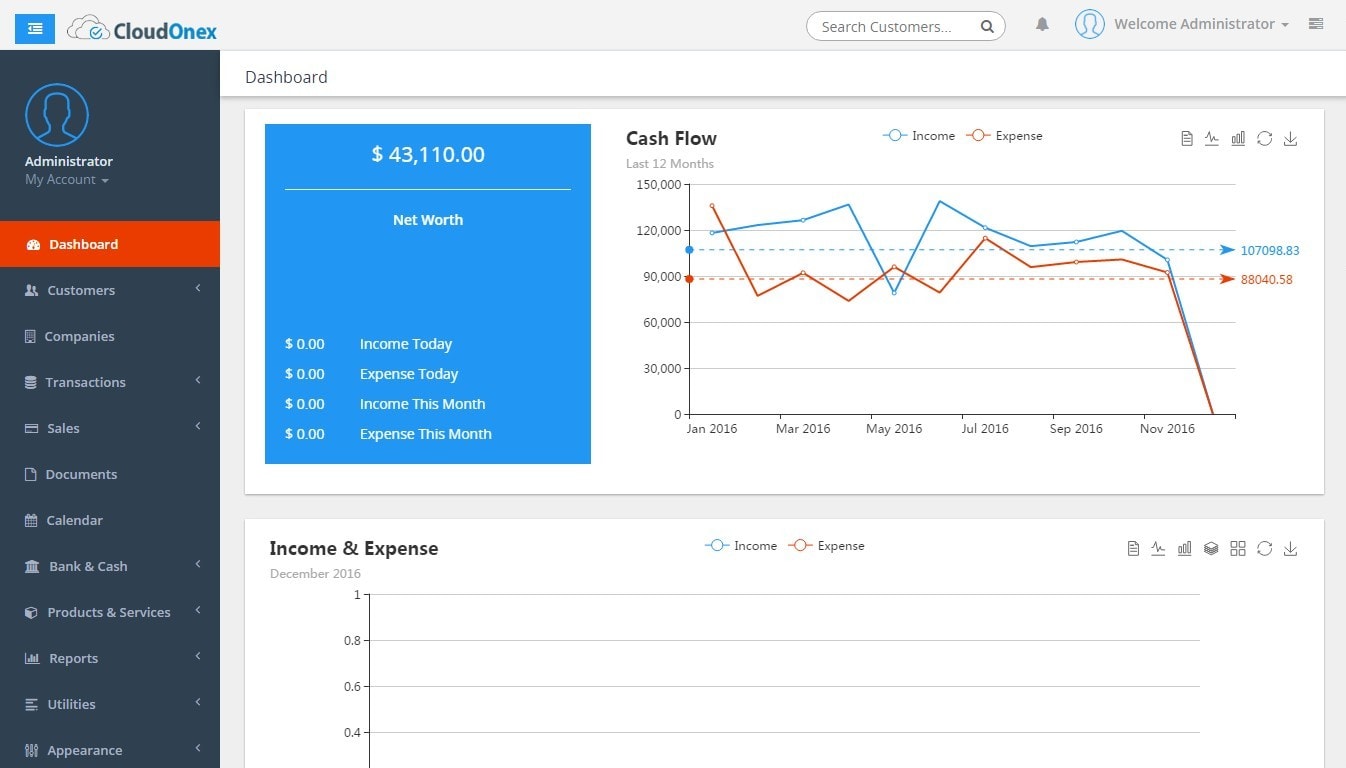Toggle Expense series in Income & Expense legend
This screenshot has height=768, width=1346.
826,546
